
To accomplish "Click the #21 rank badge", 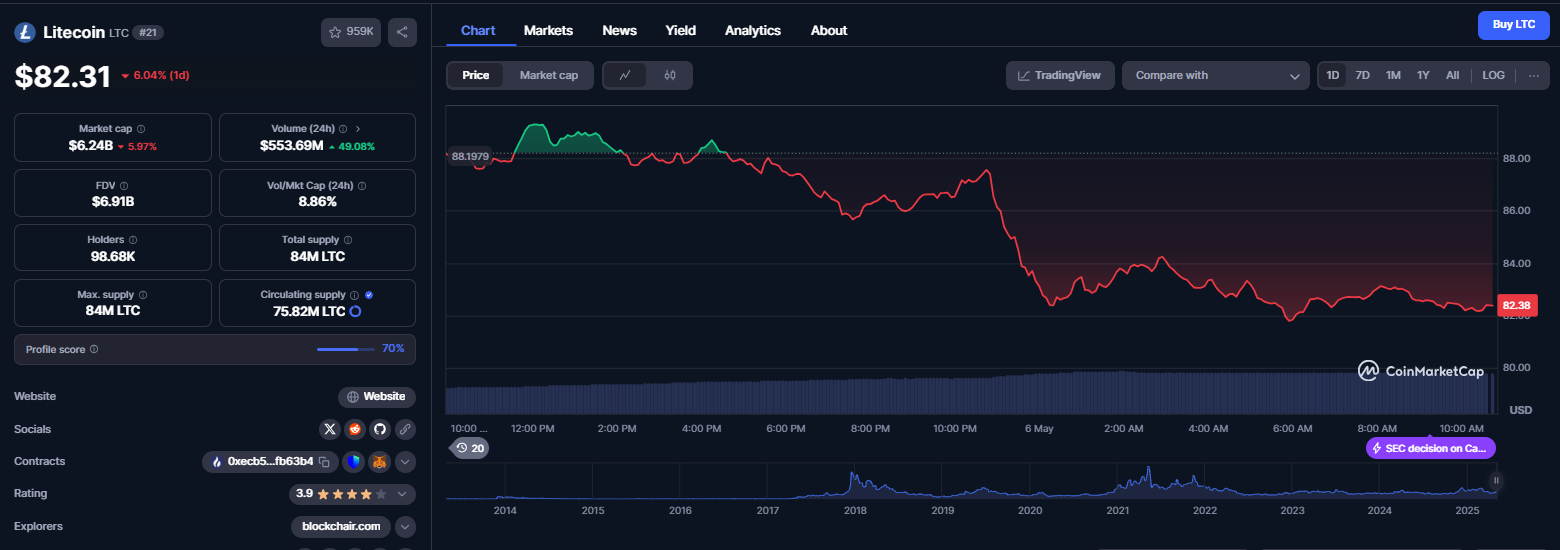I will [149, 33].
